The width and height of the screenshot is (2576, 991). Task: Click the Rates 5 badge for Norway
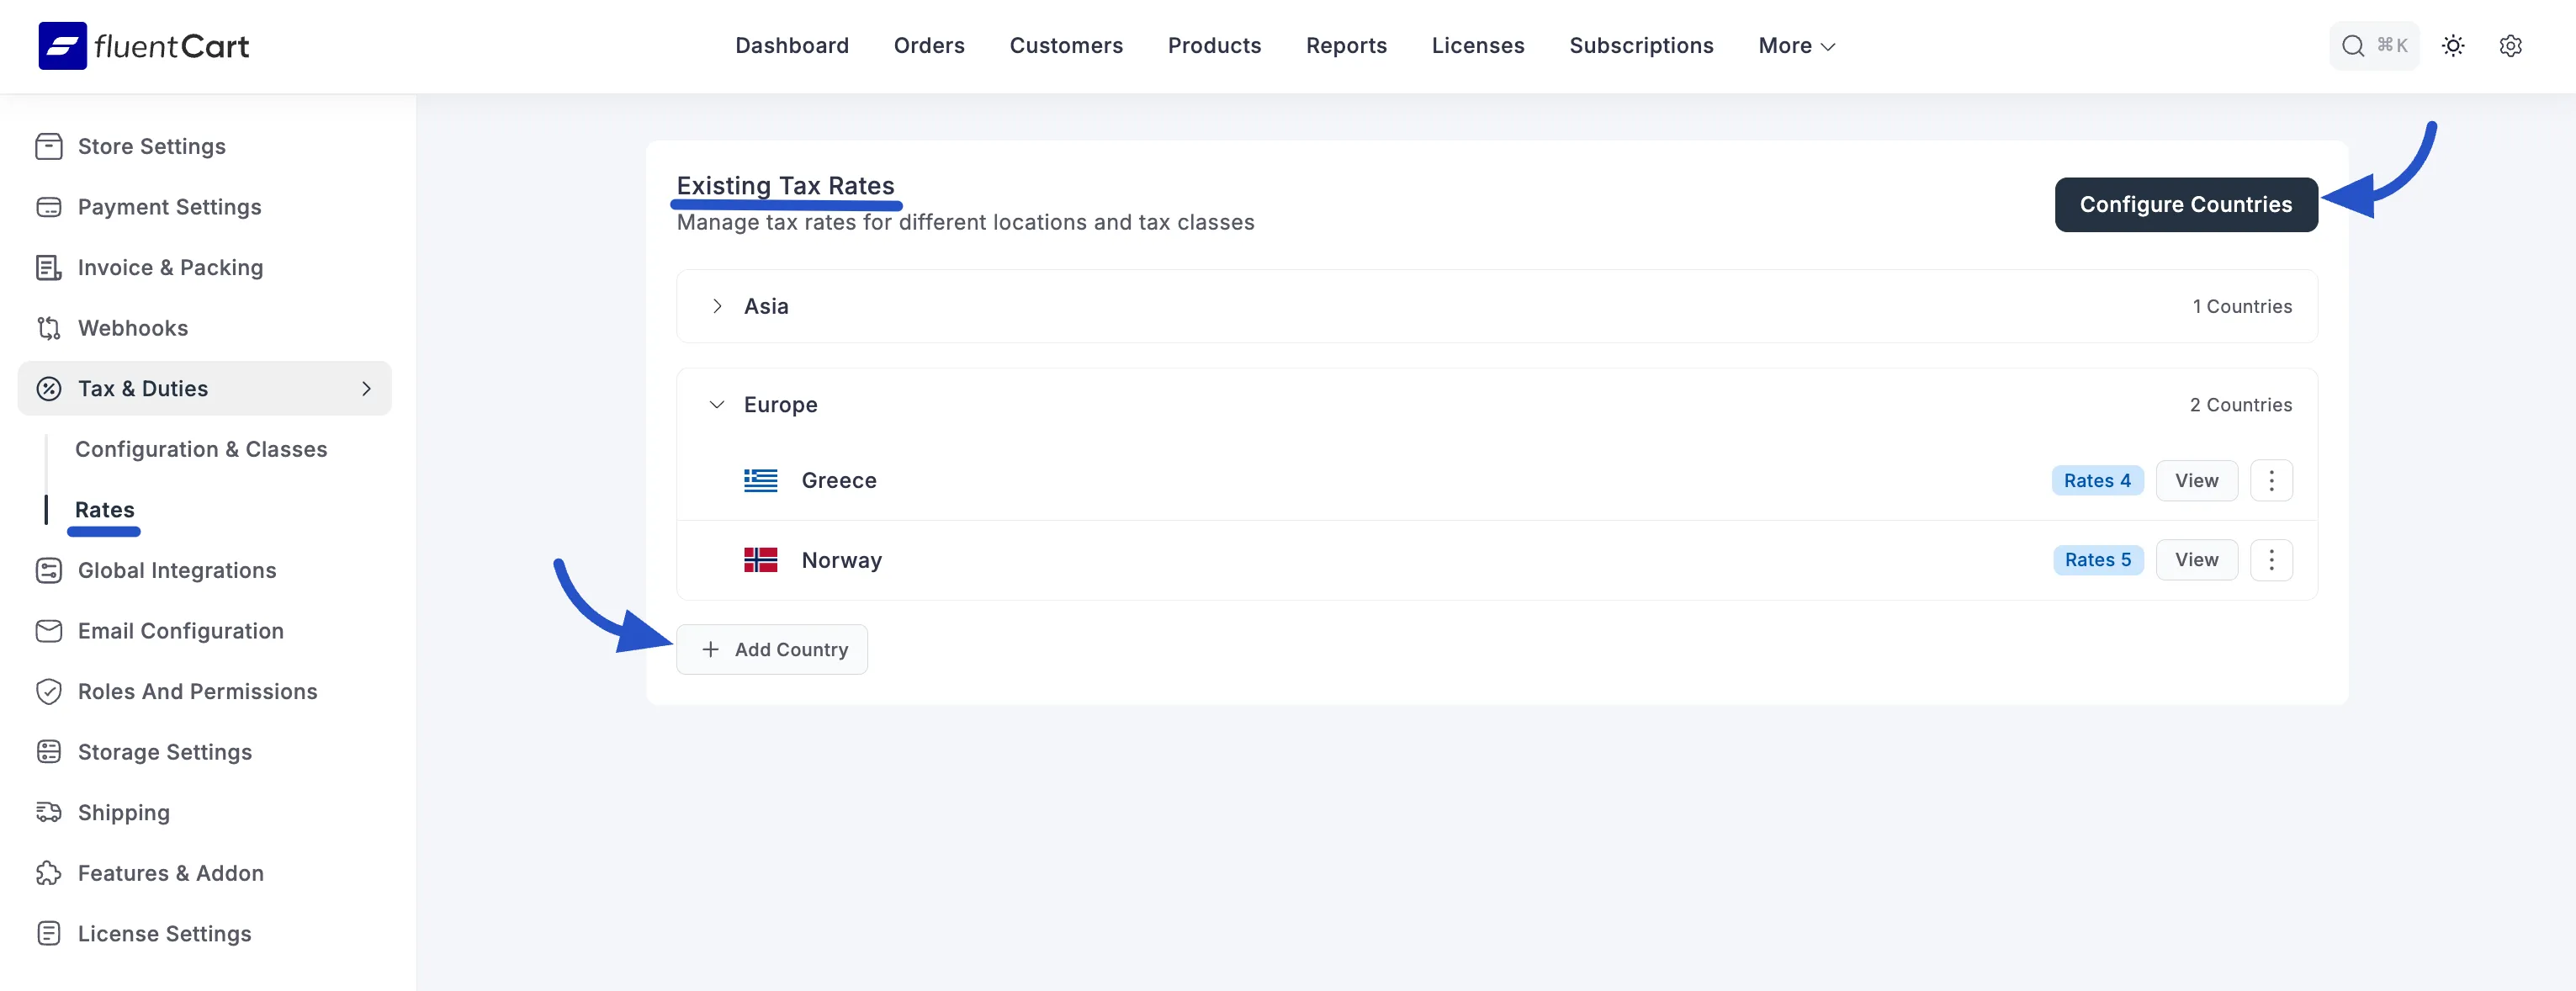pos(2097,560)
